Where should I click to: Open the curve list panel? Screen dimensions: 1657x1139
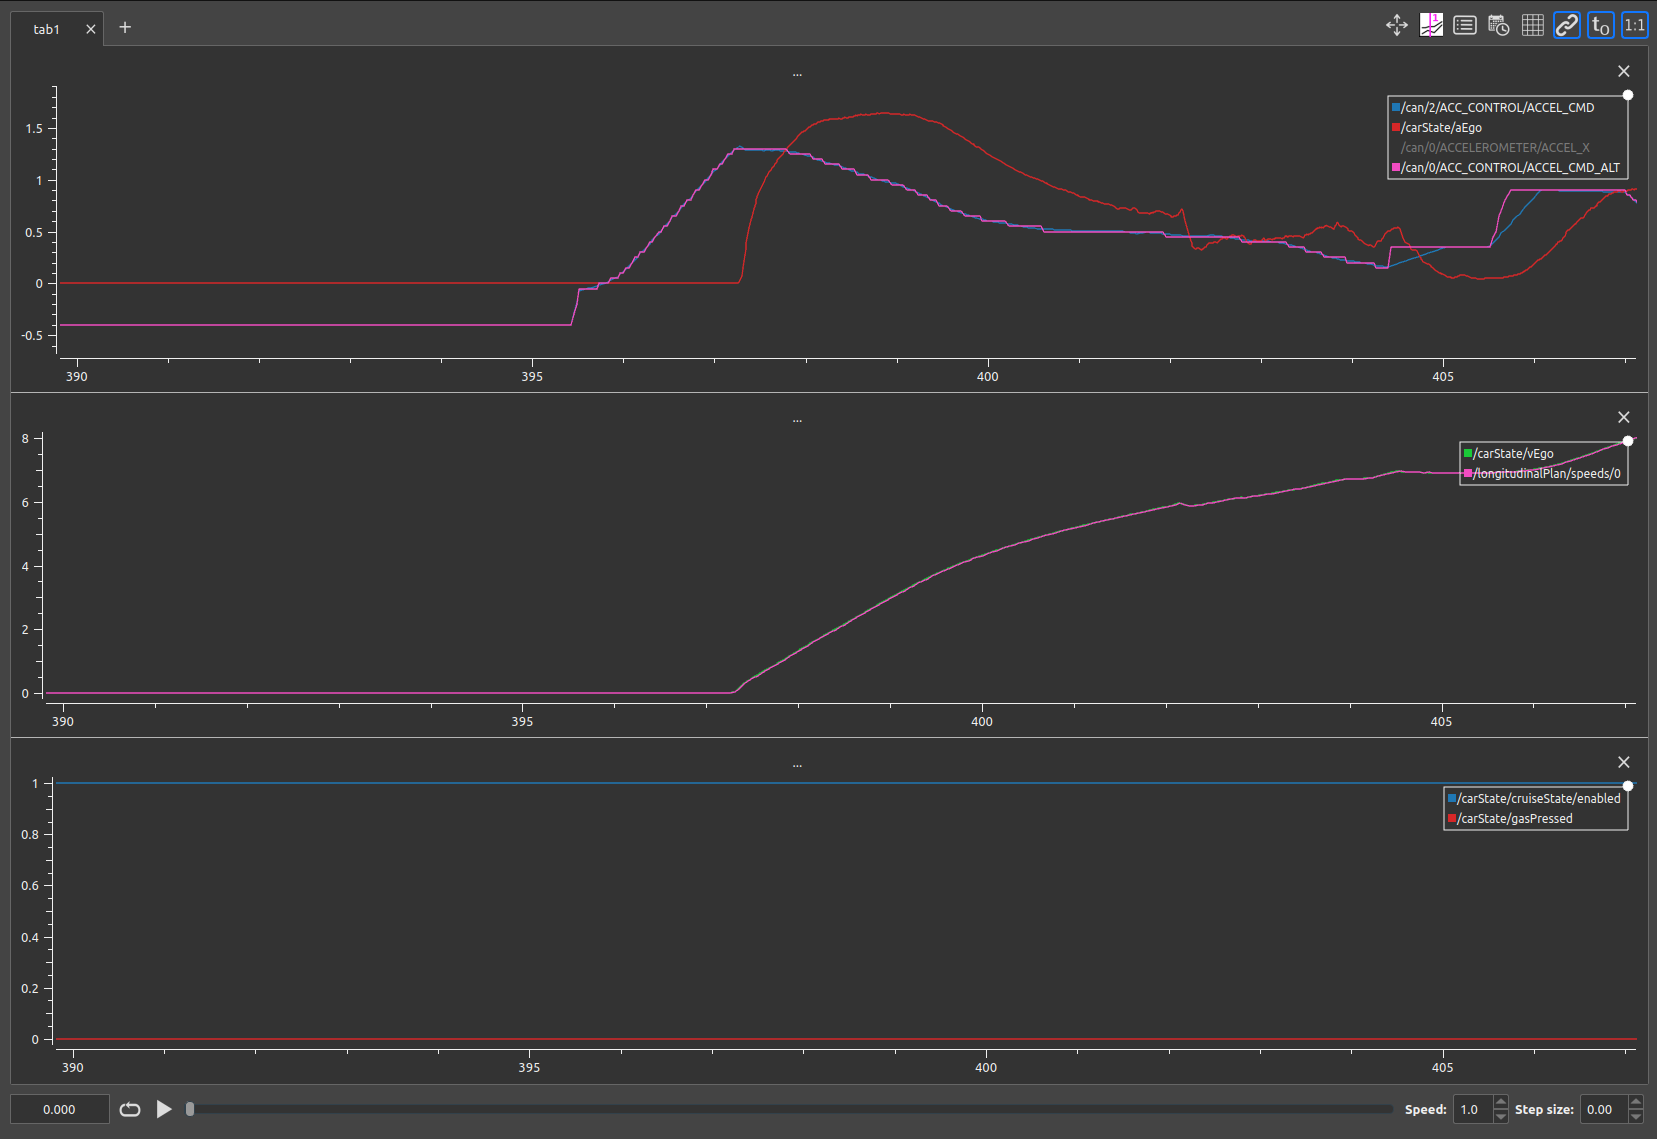pyautogui.click(x=1465, y=25)
